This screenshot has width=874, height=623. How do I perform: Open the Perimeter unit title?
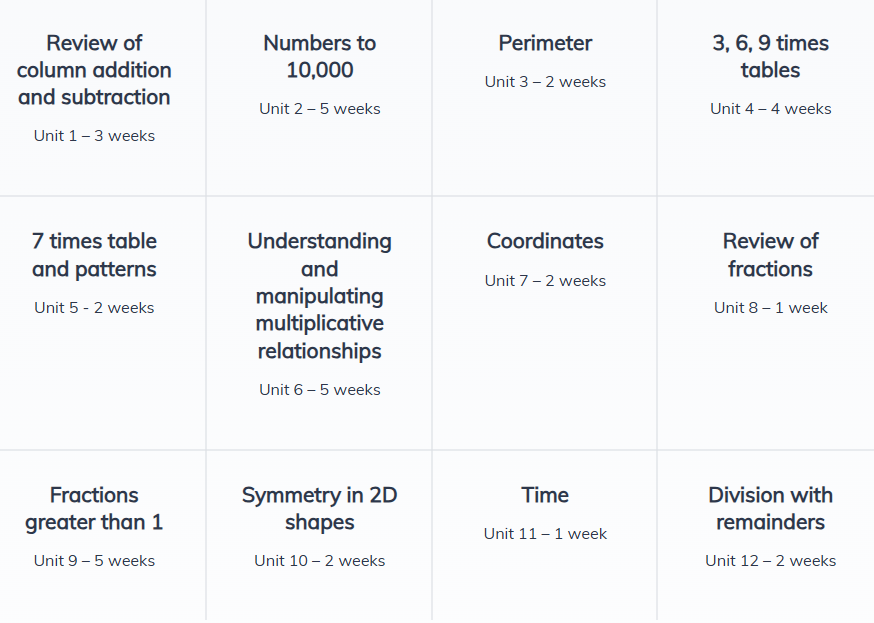(x=545, y=43)
